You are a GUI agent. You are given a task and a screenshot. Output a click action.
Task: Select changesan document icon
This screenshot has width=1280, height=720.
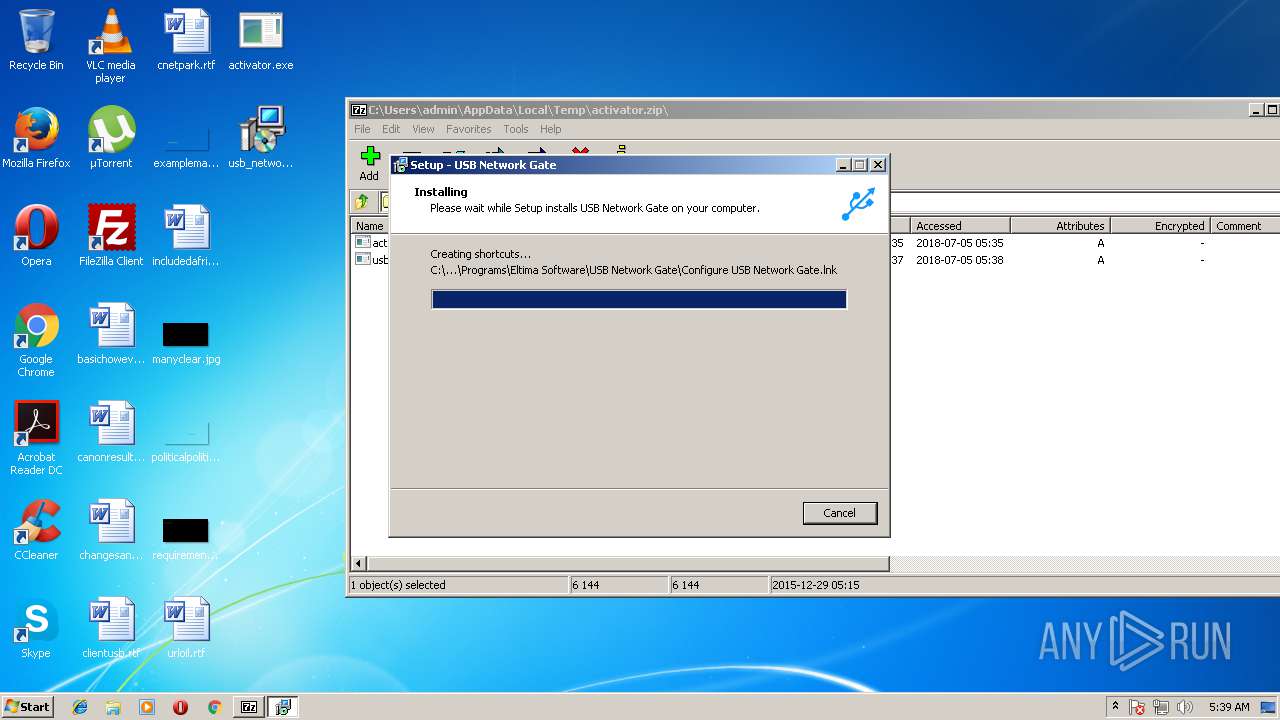point(110,531)
